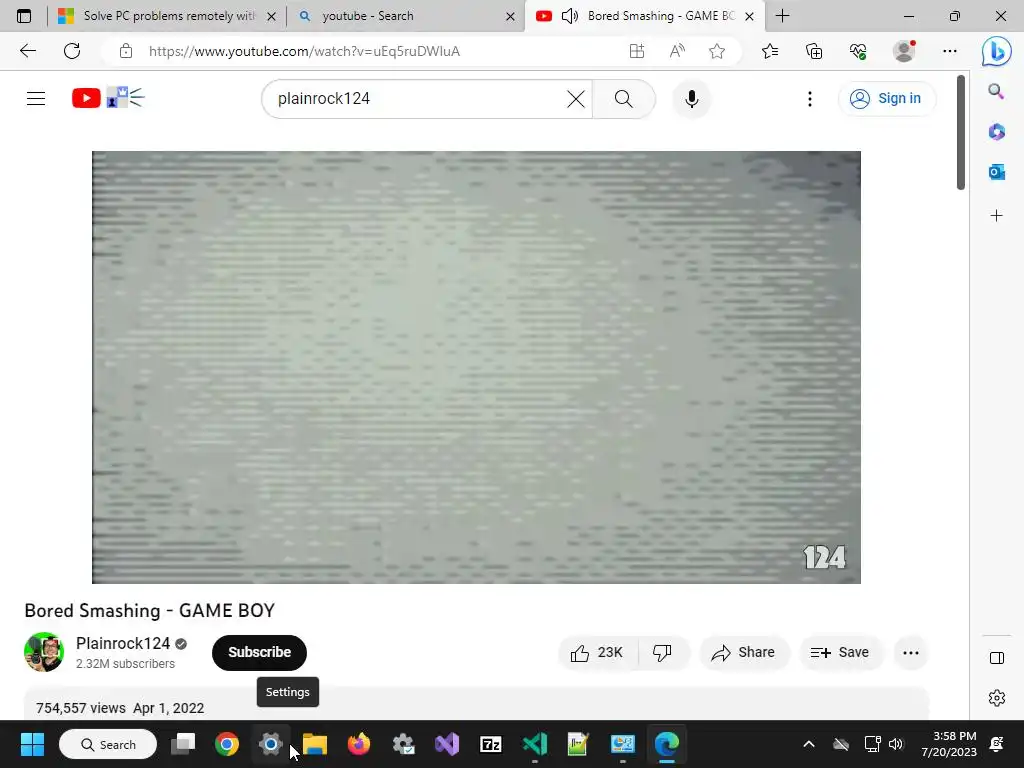Open File Explorer from taskbar
1024x768 pixels.
315,744
